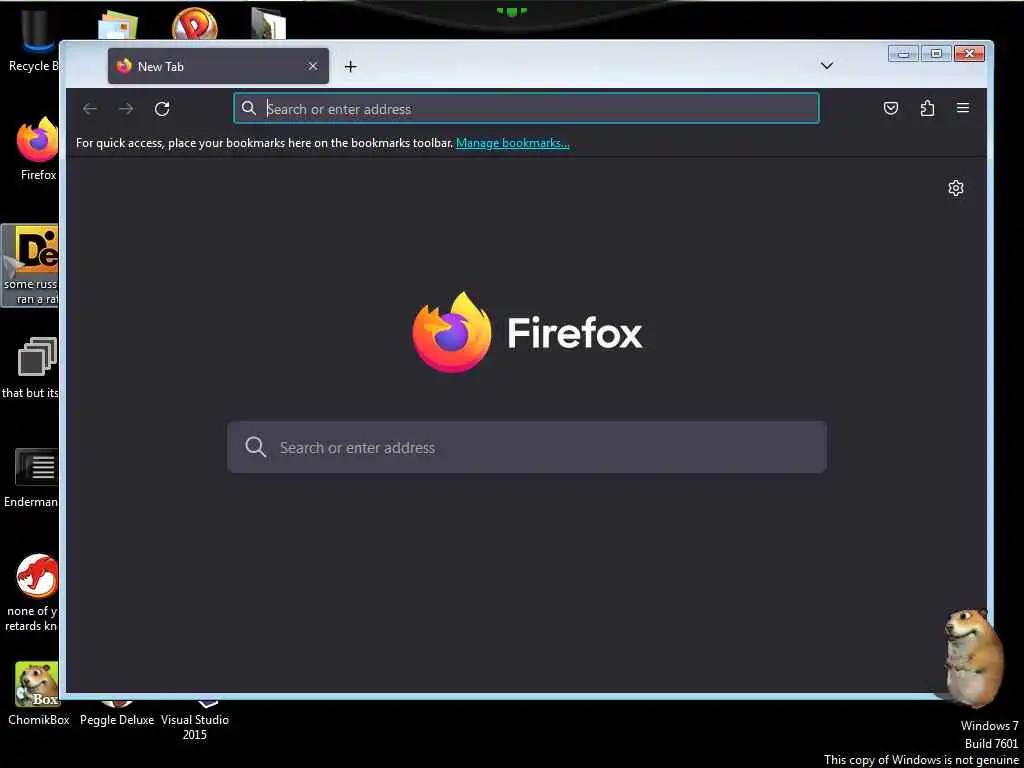The image size is (1024, 768).
Task: Click the top address bar field
Action: click(x=526, y=108)
